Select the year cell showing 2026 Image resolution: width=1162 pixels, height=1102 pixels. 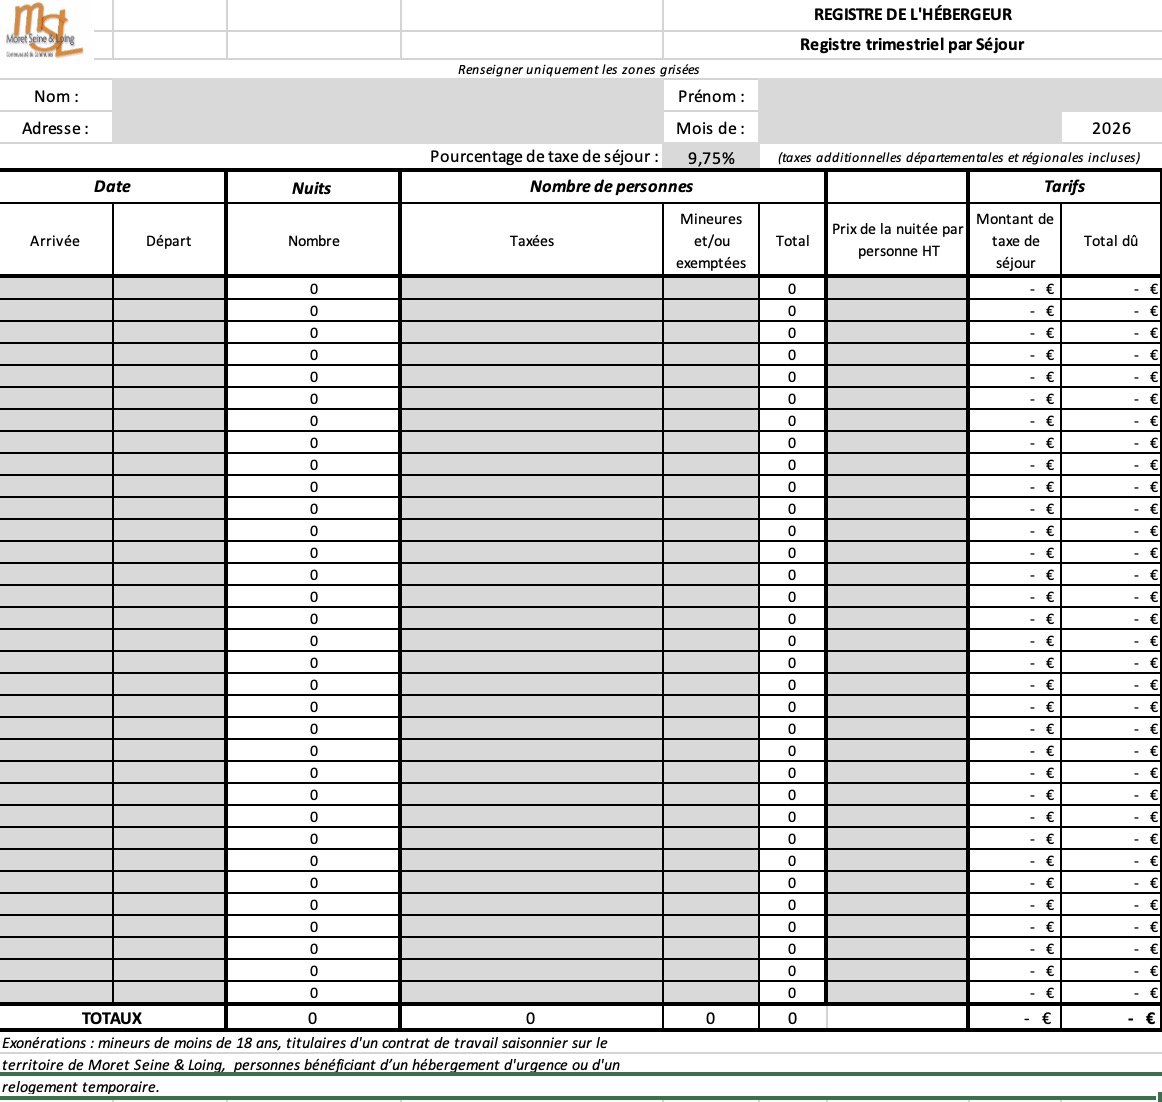(1111, 128)
